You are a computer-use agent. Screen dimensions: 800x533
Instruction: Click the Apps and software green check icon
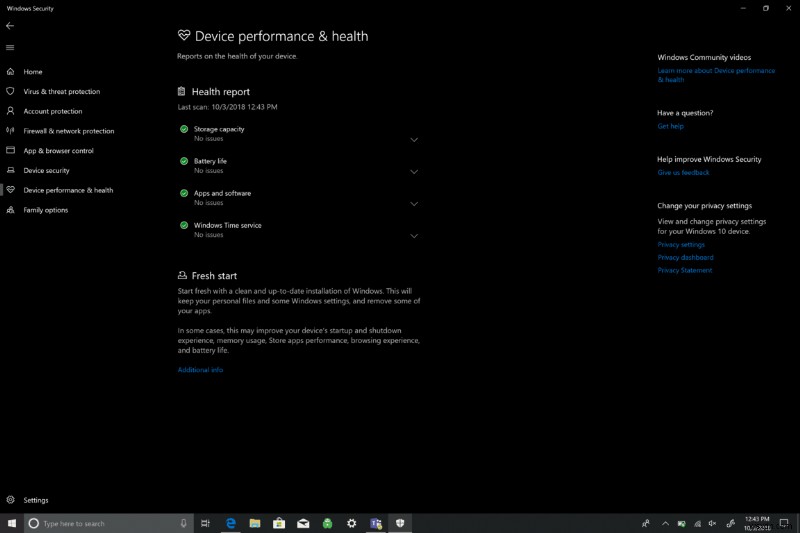(x=184, y=193)
